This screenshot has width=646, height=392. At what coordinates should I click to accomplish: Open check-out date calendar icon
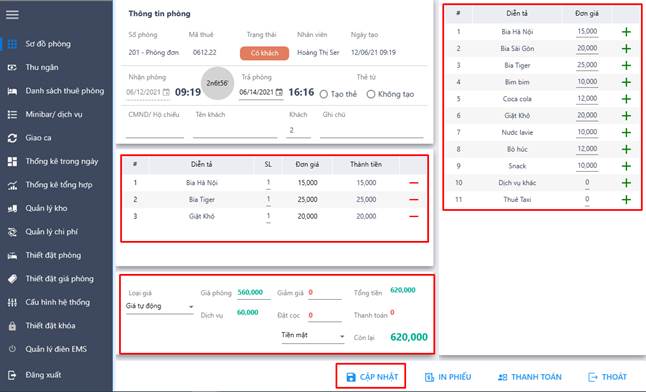point(279,92)
